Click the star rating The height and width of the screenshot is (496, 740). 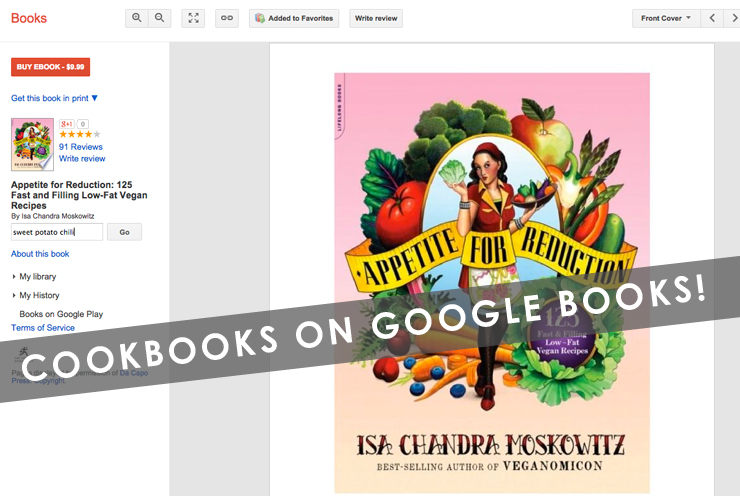click(x=80, y=135)
